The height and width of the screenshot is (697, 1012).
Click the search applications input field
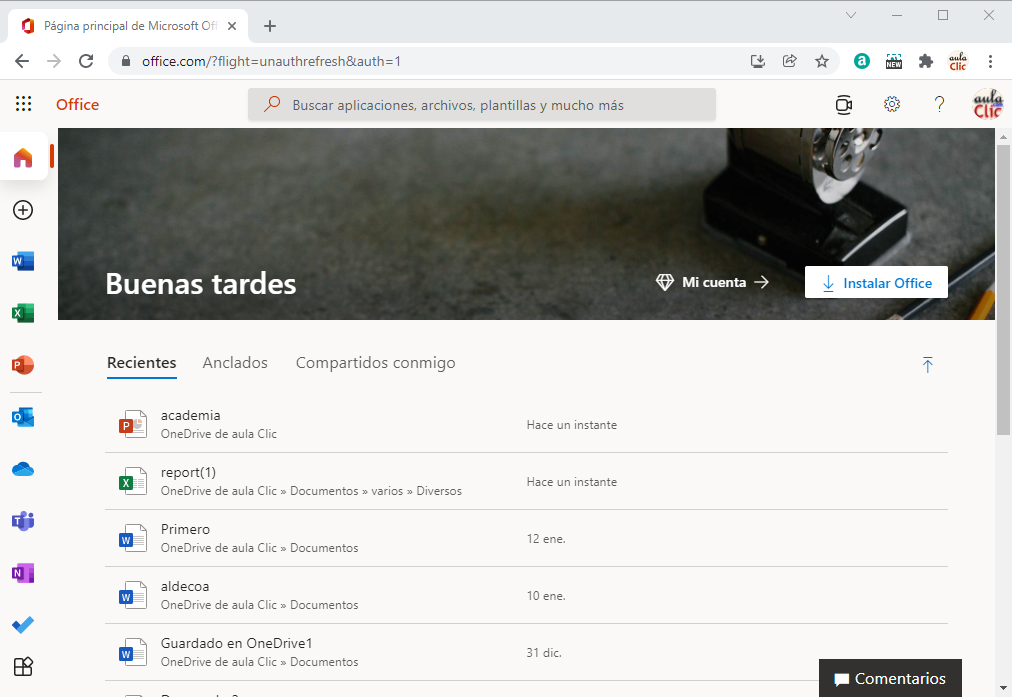[483, 104]
